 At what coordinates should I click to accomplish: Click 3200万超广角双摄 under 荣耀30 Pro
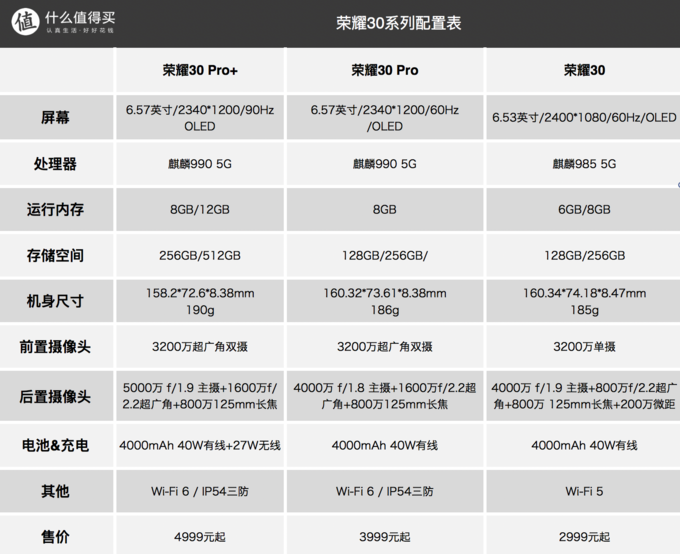click(385, 347)
